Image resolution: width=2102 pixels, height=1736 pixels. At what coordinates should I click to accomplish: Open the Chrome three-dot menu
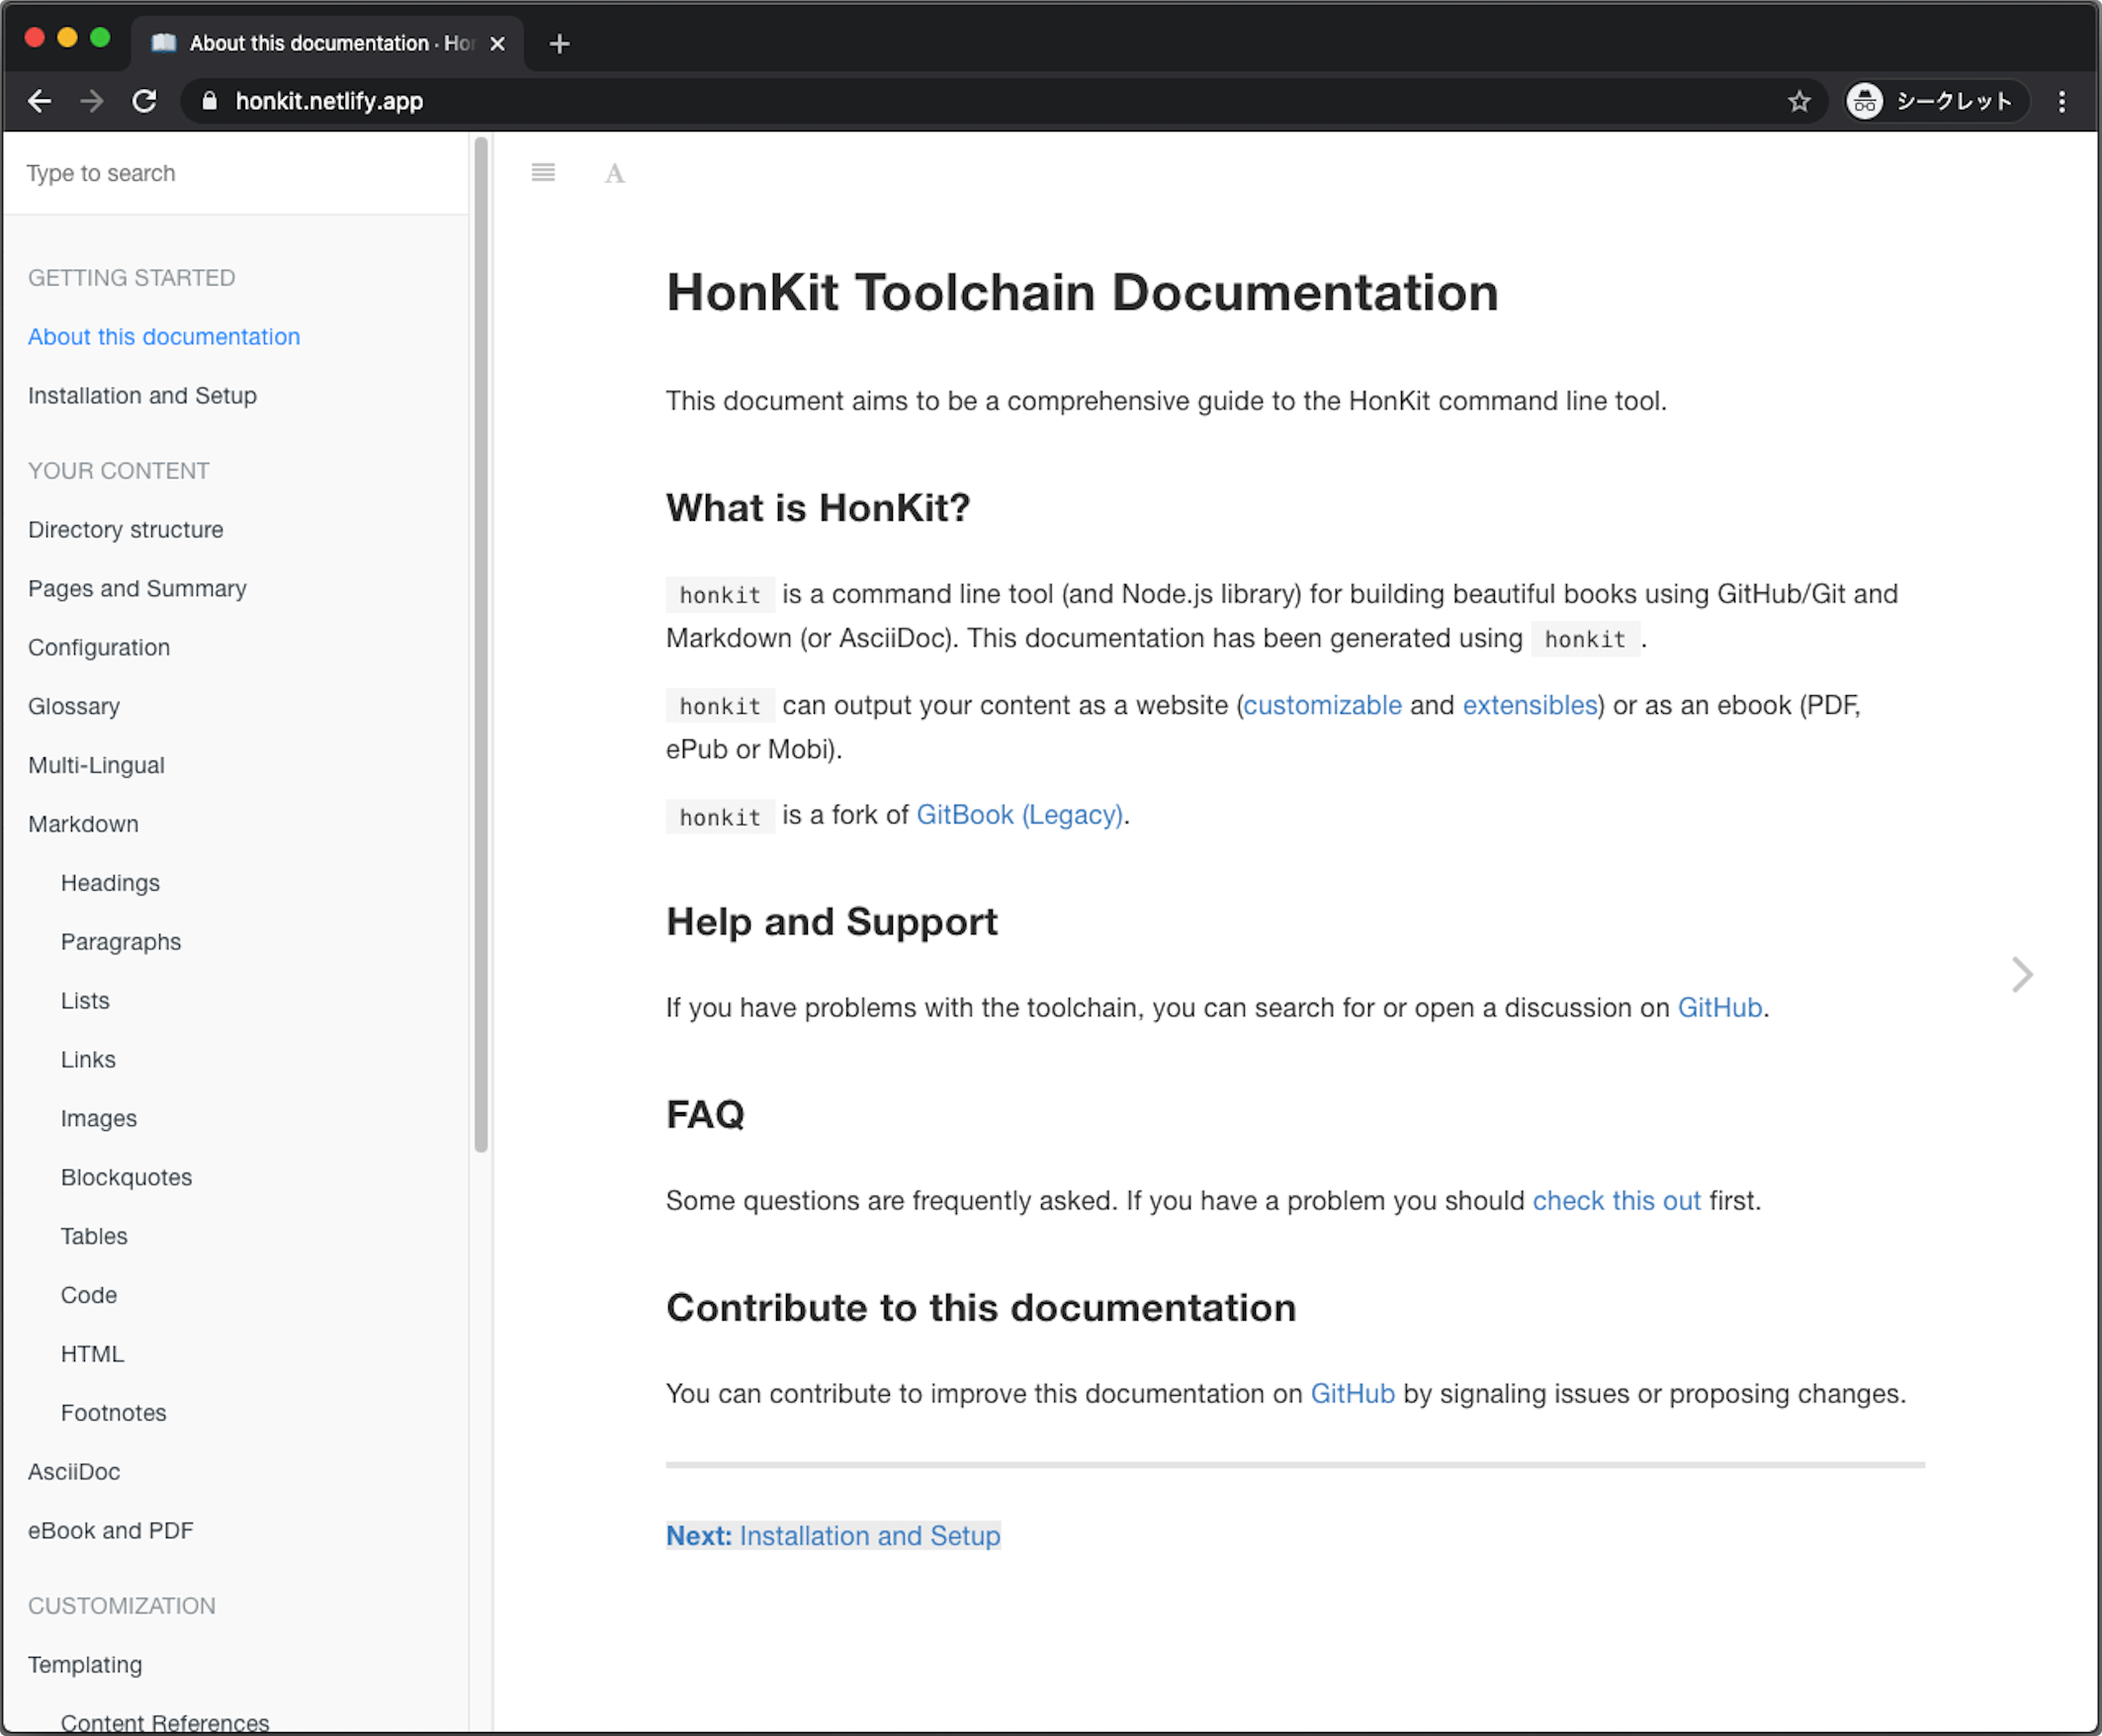click(x=2061, y=101)
